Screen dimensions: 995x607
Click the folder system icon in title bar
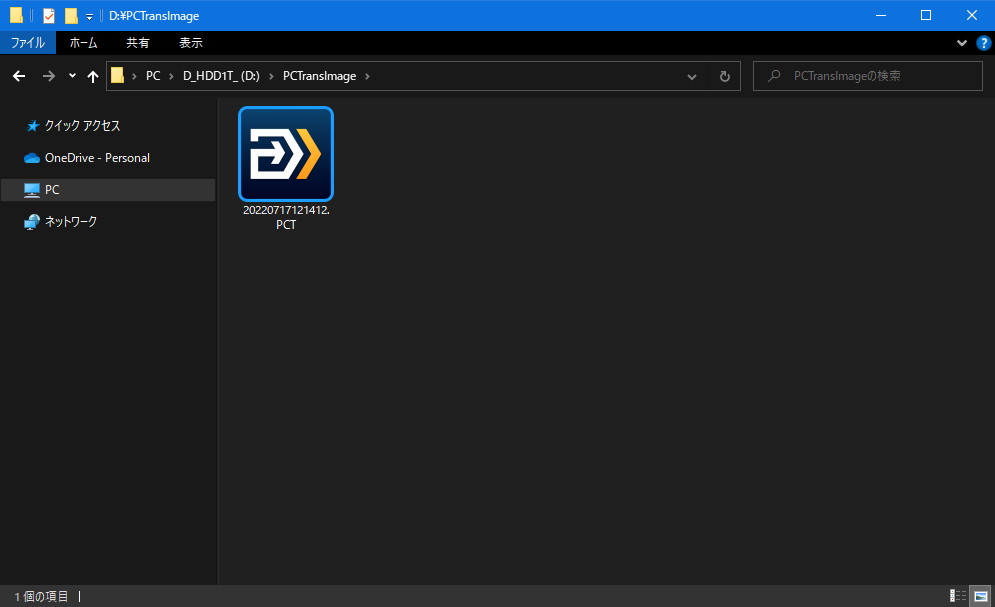pos(16,15)
